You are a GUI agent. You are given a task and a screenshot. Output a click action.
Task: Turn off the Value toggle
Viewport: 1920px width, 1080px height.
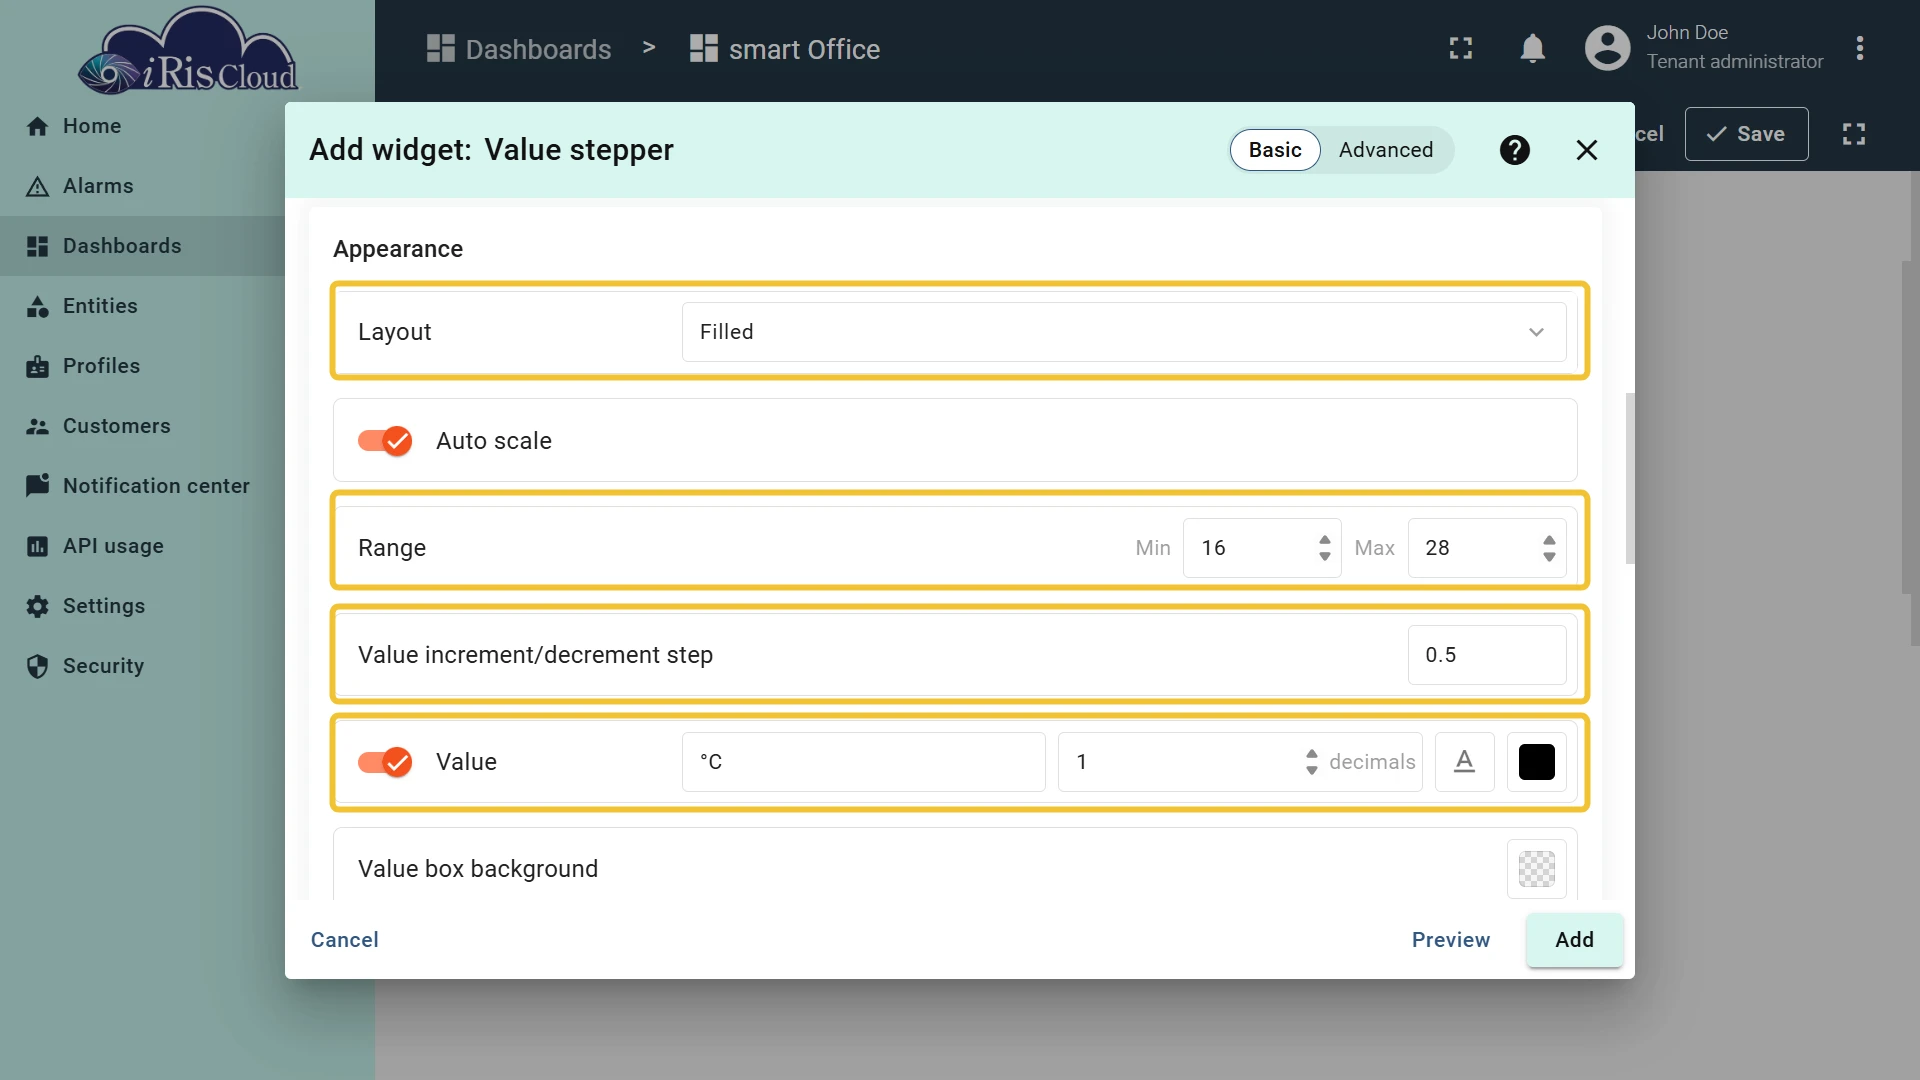pos(385,762)
